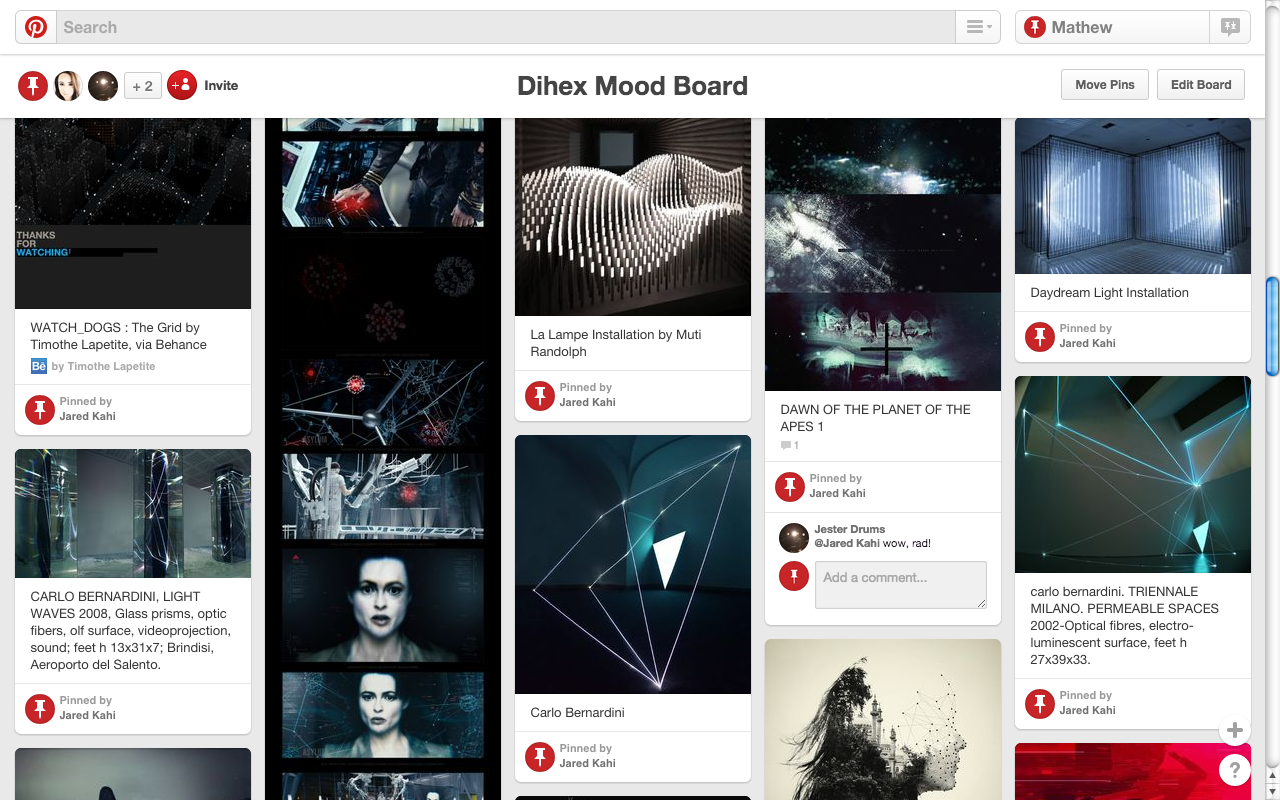Screen dimensions: 1280x800
Task: Click the 'La Lampe Installation by Muti Randolph' caption
Action: [616, 343]
